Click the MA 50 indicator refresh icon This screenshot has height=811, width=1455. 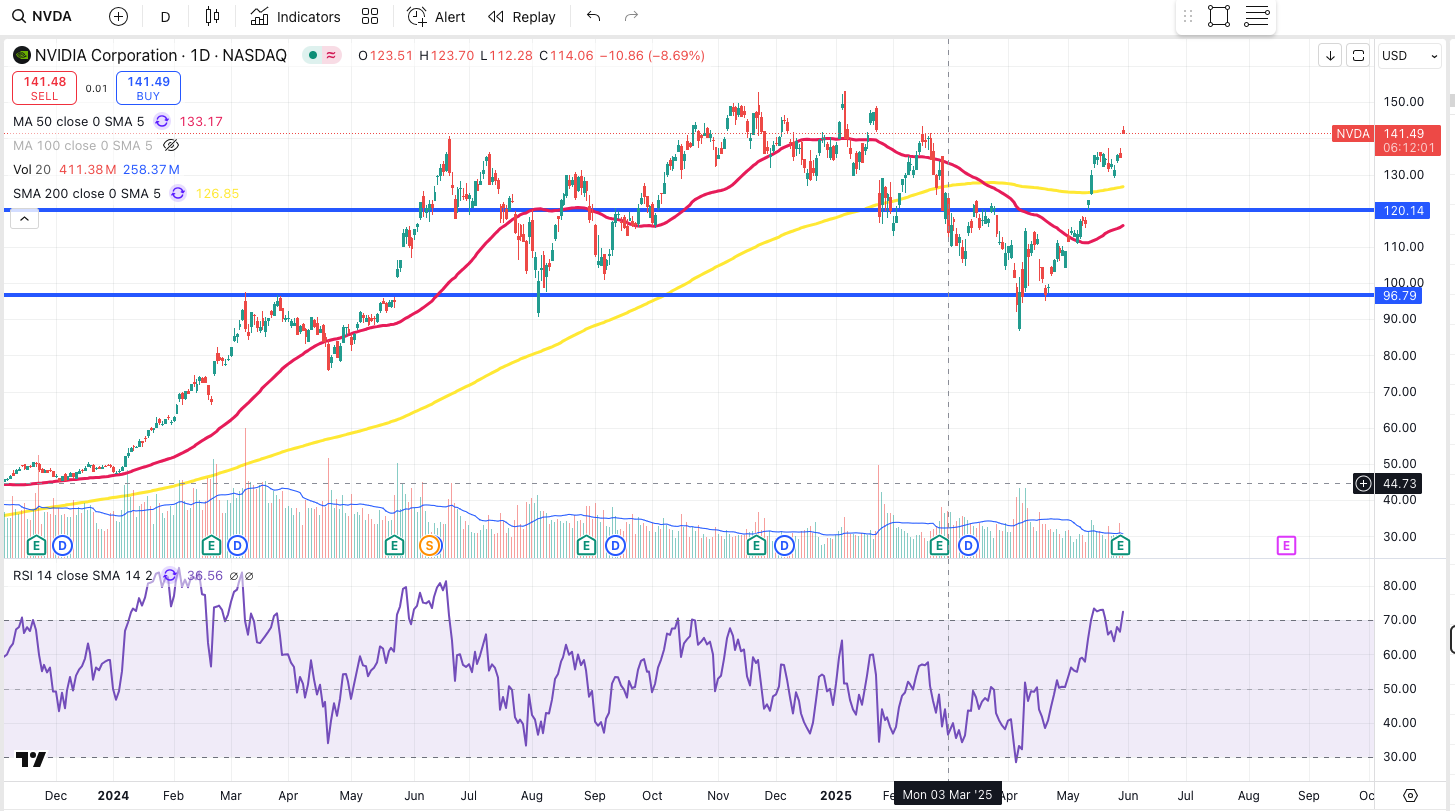(x=162, y=121)
